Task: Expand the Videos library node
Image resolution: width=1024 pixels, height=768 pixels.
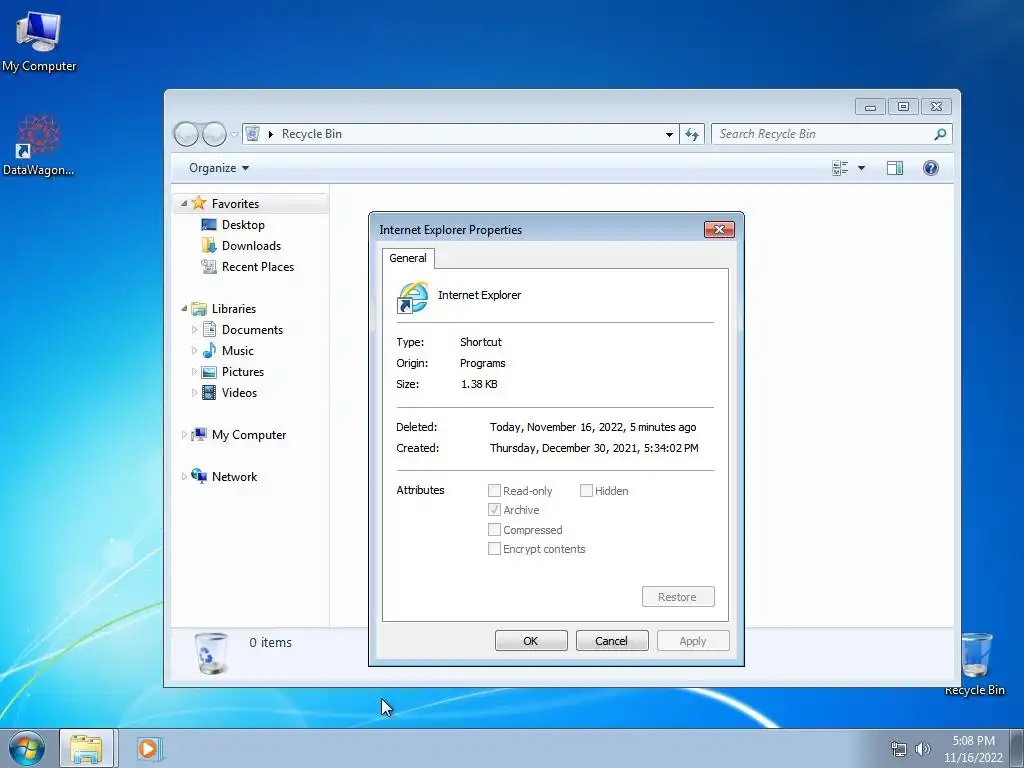Action: tap(194, 392)
